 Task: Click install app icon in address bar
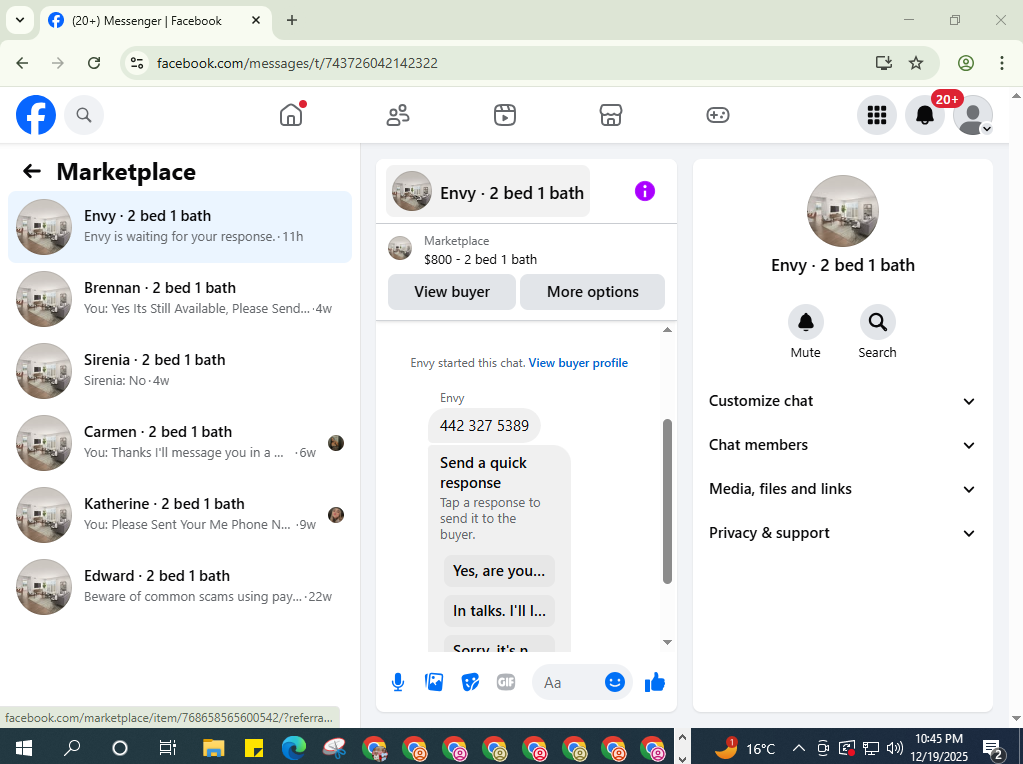click(x=883, y=63)
